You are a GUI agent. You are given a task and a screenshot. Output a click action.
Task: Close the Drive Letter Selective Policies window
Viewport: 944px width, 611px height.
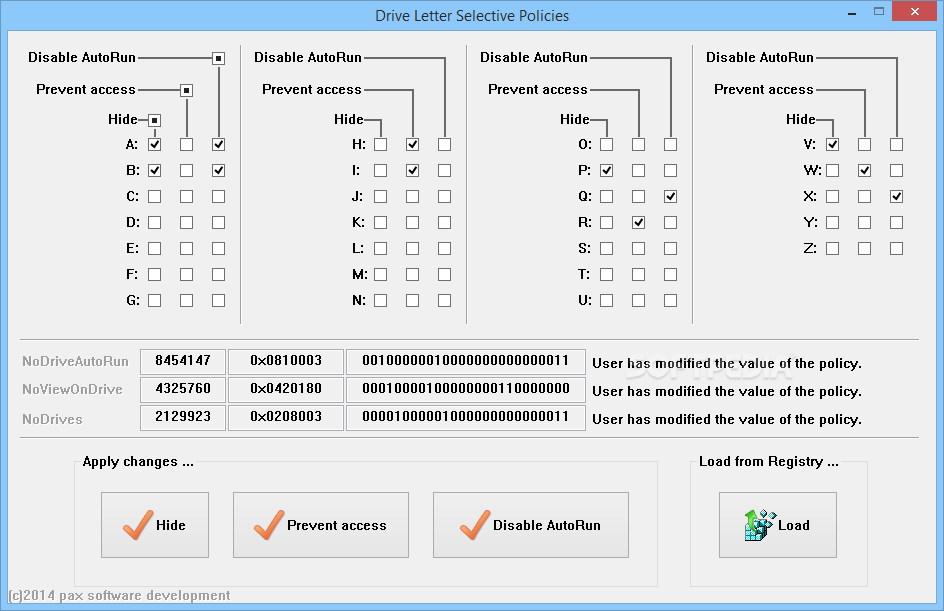click(x=915, y=11)
